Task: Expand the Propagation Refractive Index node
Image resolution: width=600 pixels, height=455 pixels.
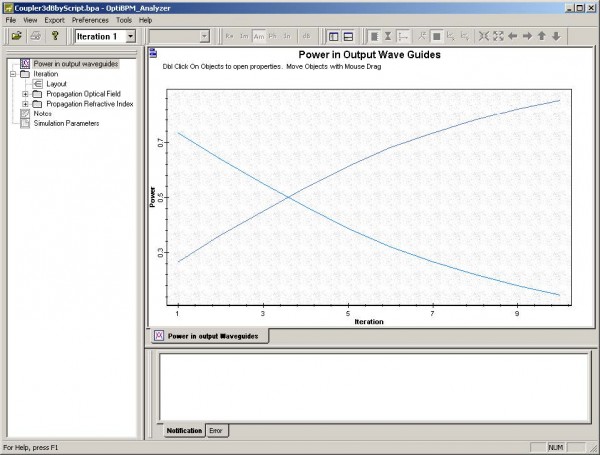Action: coord(25,104)
